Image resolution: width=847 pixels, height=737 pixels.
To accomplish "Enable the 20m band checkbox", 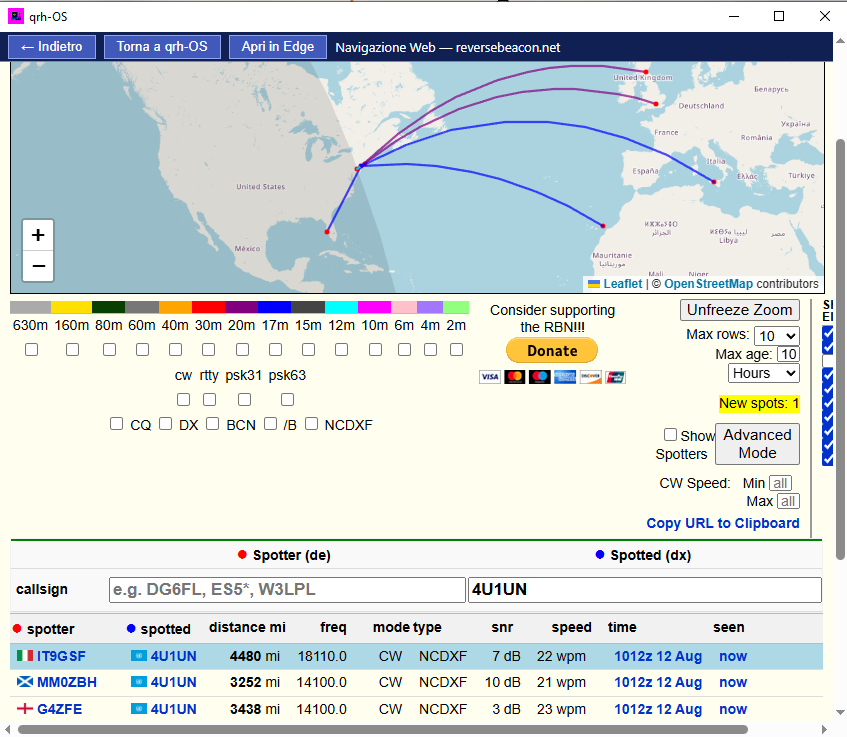I will click(x=243, y=350).
